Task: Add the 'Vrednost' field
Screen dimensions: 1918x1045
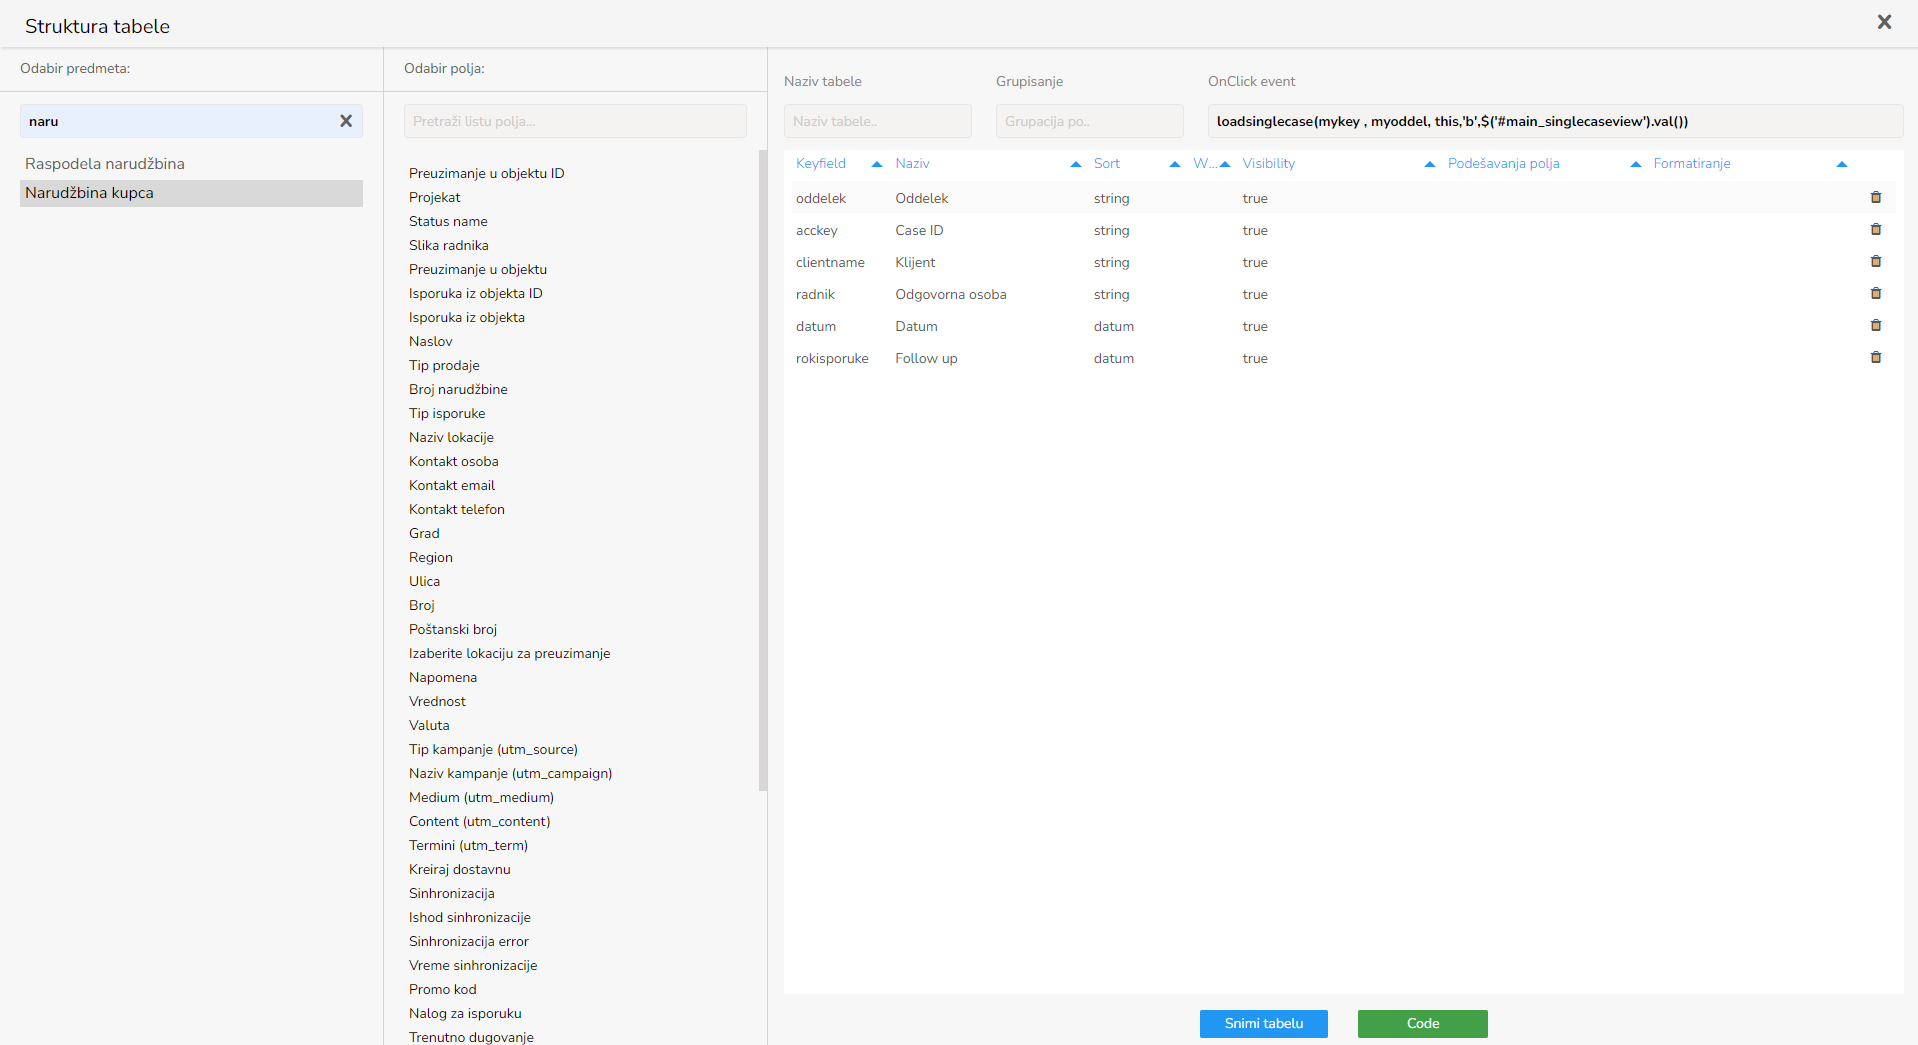Action: (437, 702)
